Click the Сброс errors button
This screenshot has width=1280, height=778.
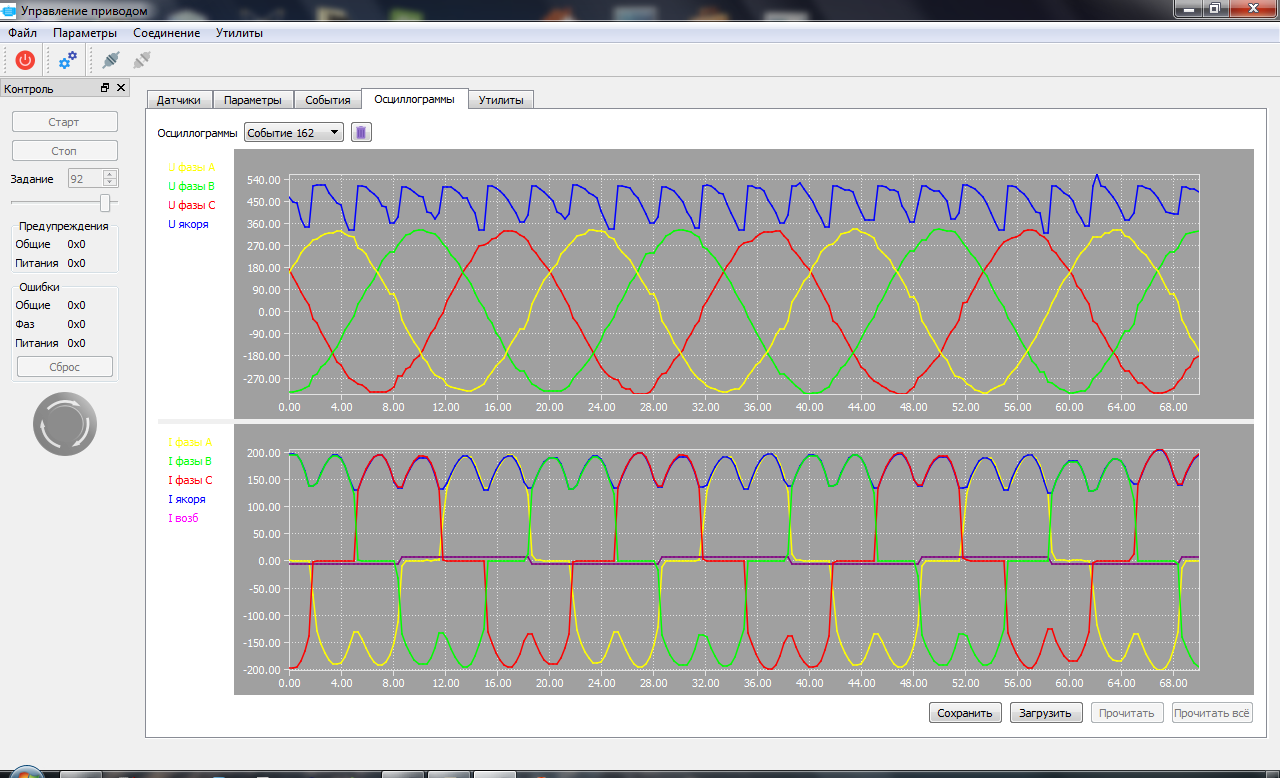pos(65,367)
